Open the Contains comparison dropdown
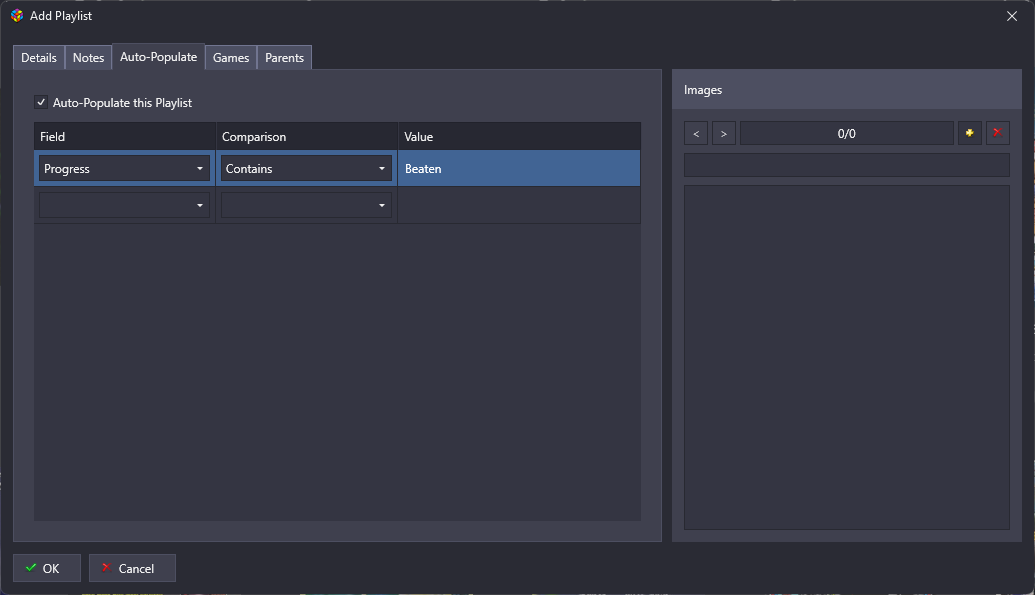Screen dimensions: 1035x595 [306, 168]
